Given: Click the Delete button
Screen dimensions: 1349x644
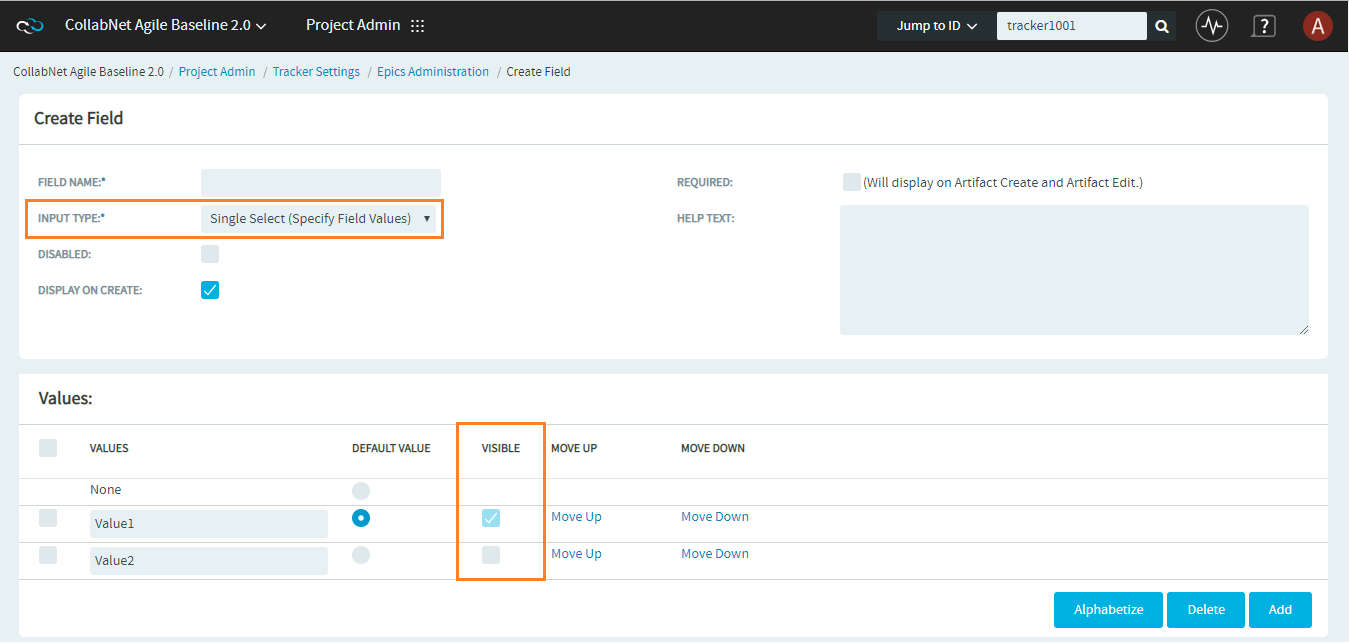Looking at the screenshot, I should point(1206,610).
